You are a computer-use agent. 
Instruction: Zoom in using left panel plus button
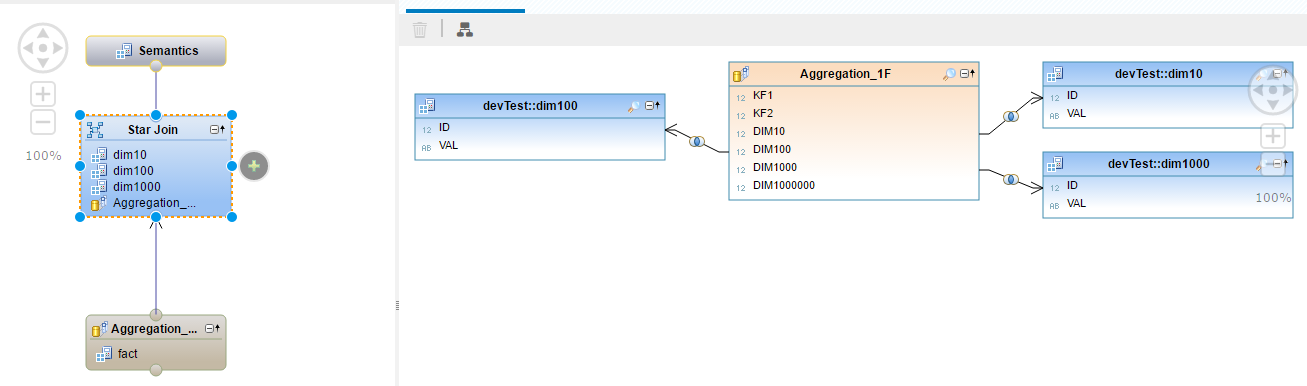coord(43,95)
